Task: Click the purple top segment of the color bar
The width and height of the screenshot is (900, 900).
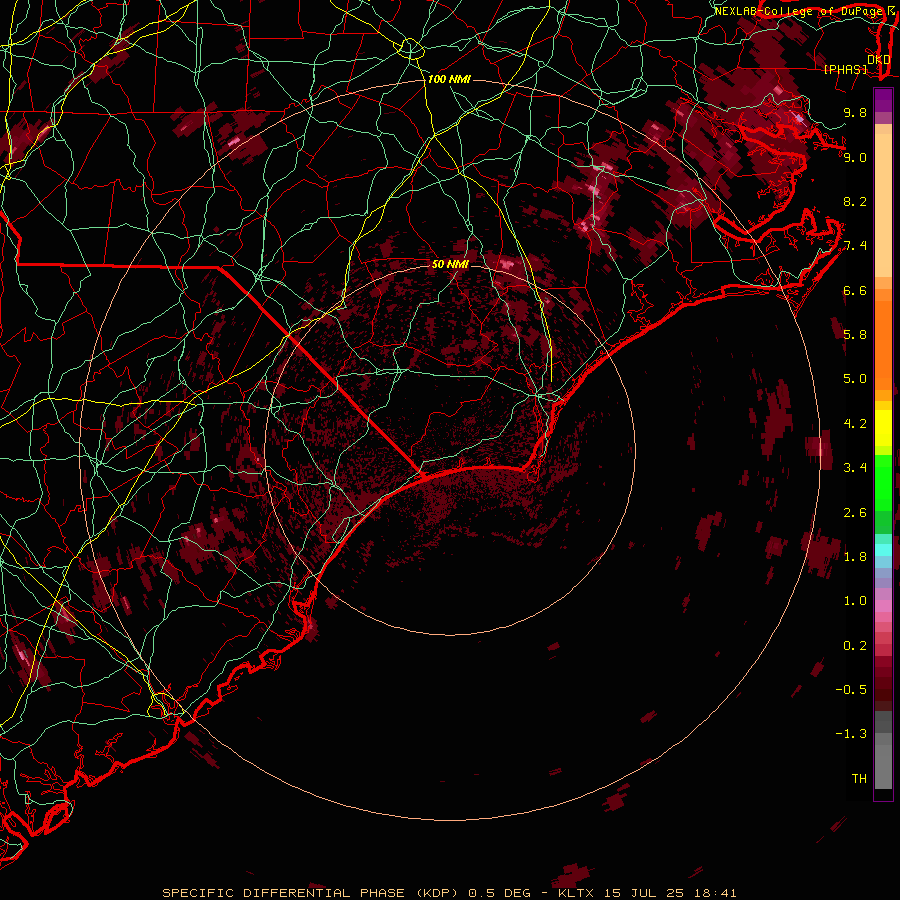Action: click(883, 100)
